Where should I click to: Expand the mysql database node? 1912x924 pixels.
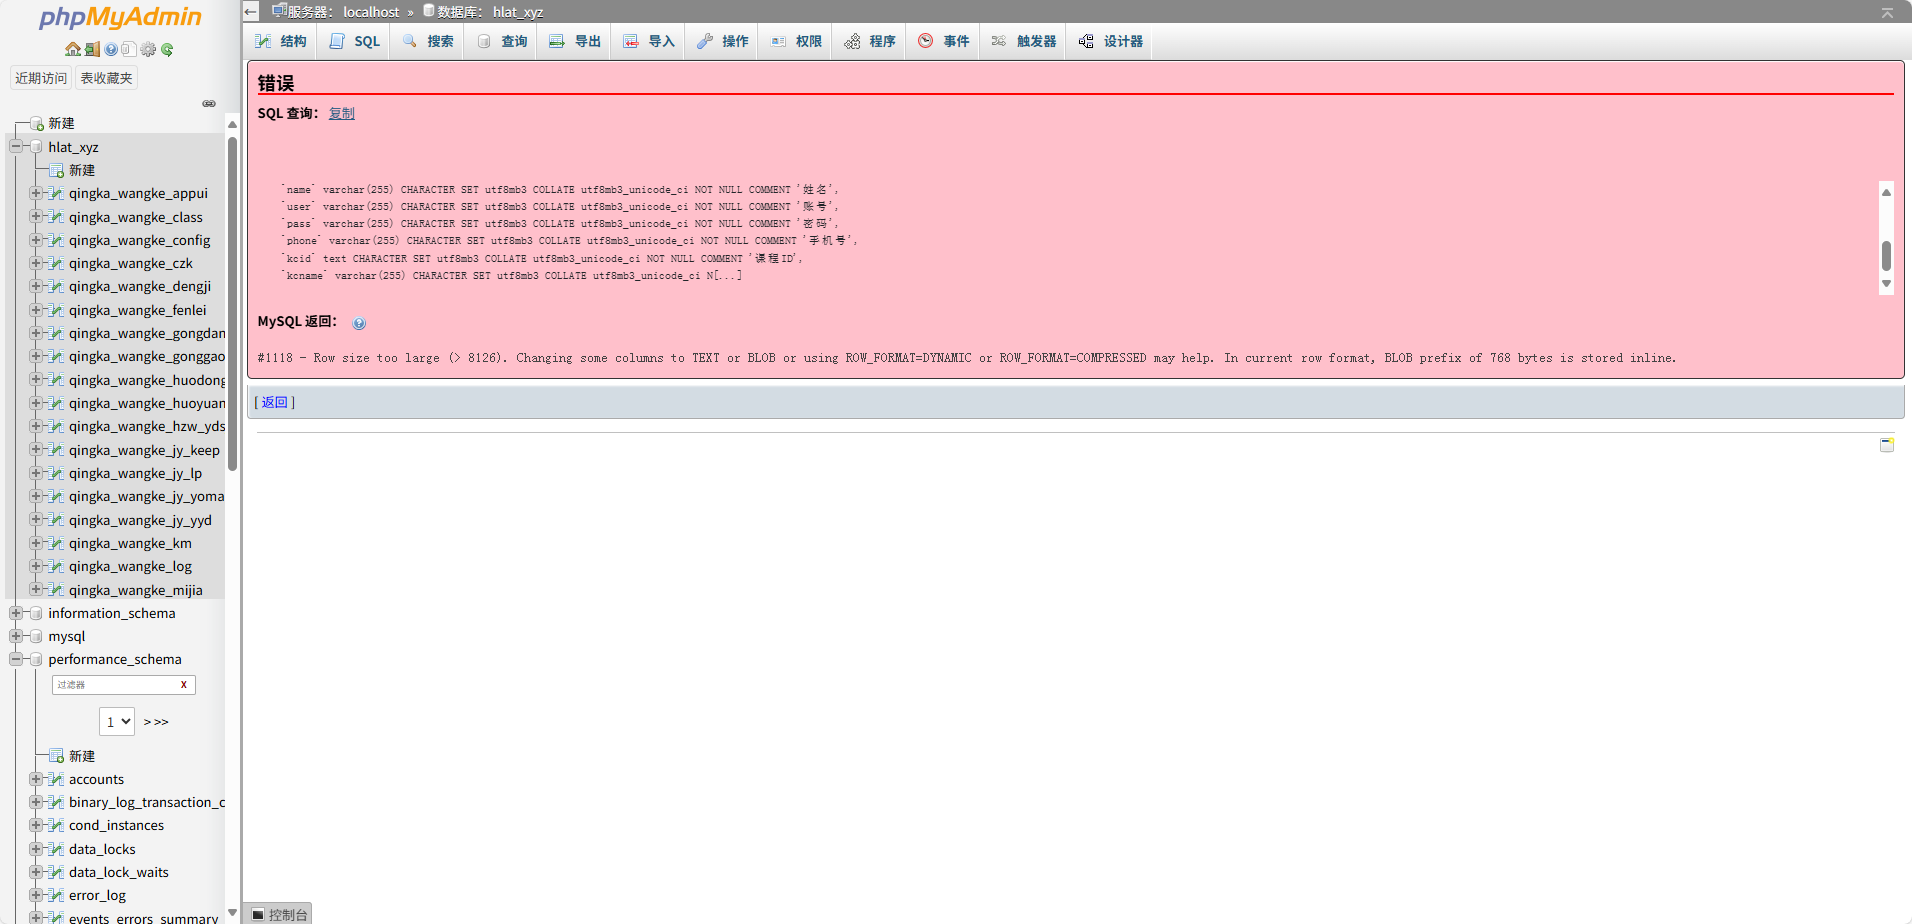pos(16,636)
